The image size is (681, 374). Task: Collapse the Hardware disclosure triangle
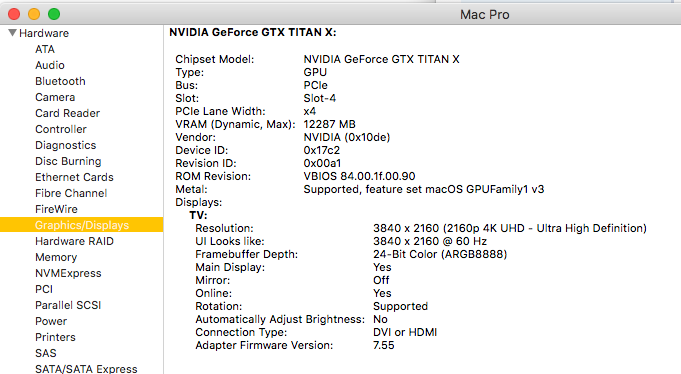coord(13,33)
